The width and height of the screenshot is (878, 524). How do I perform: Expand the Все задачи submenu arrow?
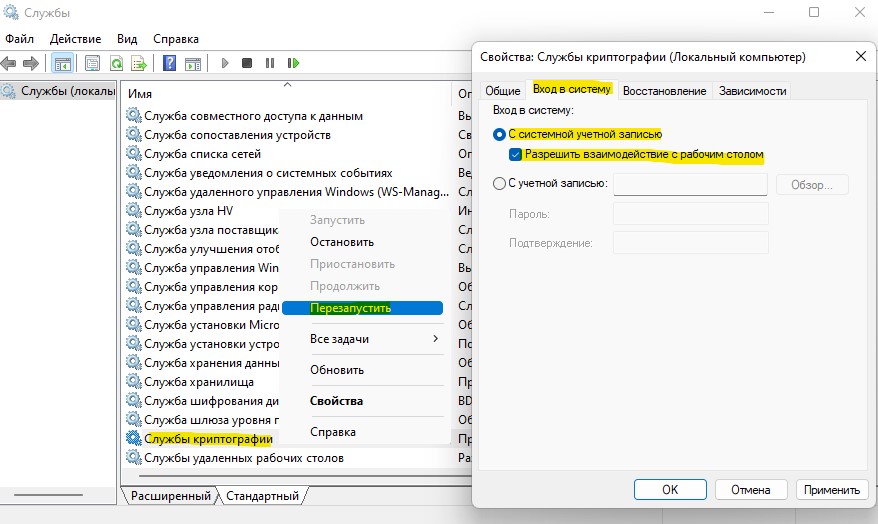pos(436,338)
